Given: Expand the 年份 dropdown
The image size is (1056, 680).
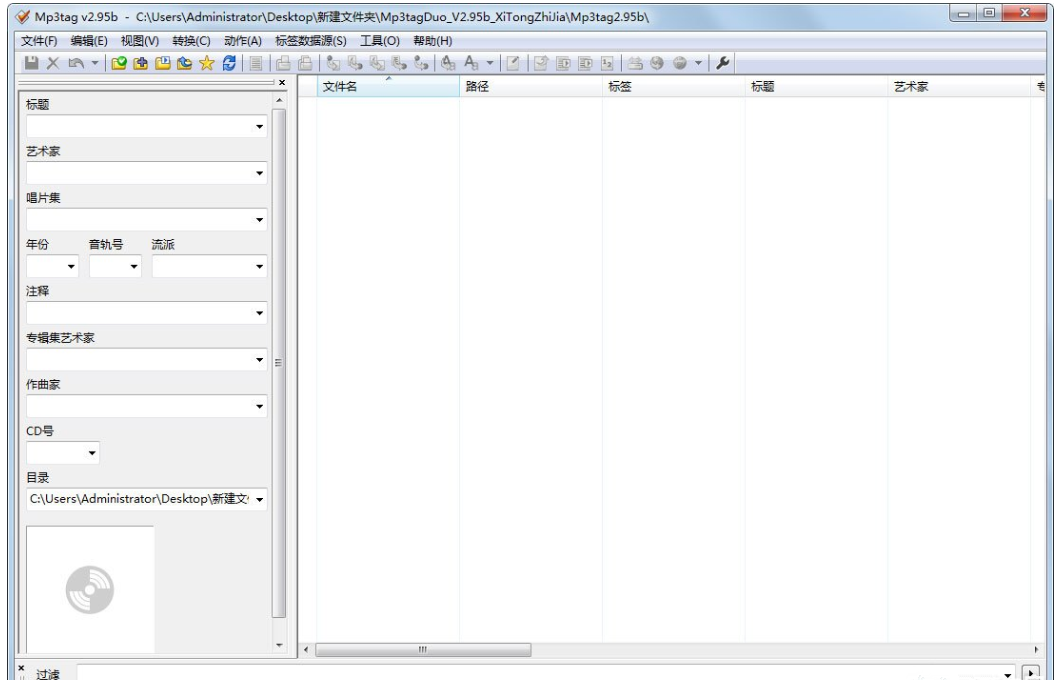Looking at the screenshot, I should click(71, 267).
